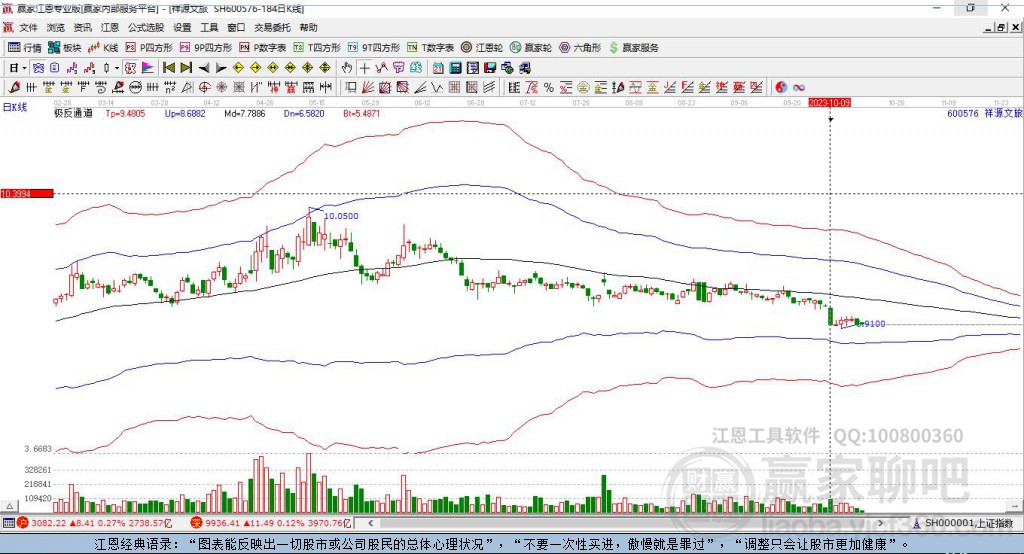Click the highlighted 2023-10-09 date marker
The height and width of the screenshot is (554, 1024).
[829, 103]
